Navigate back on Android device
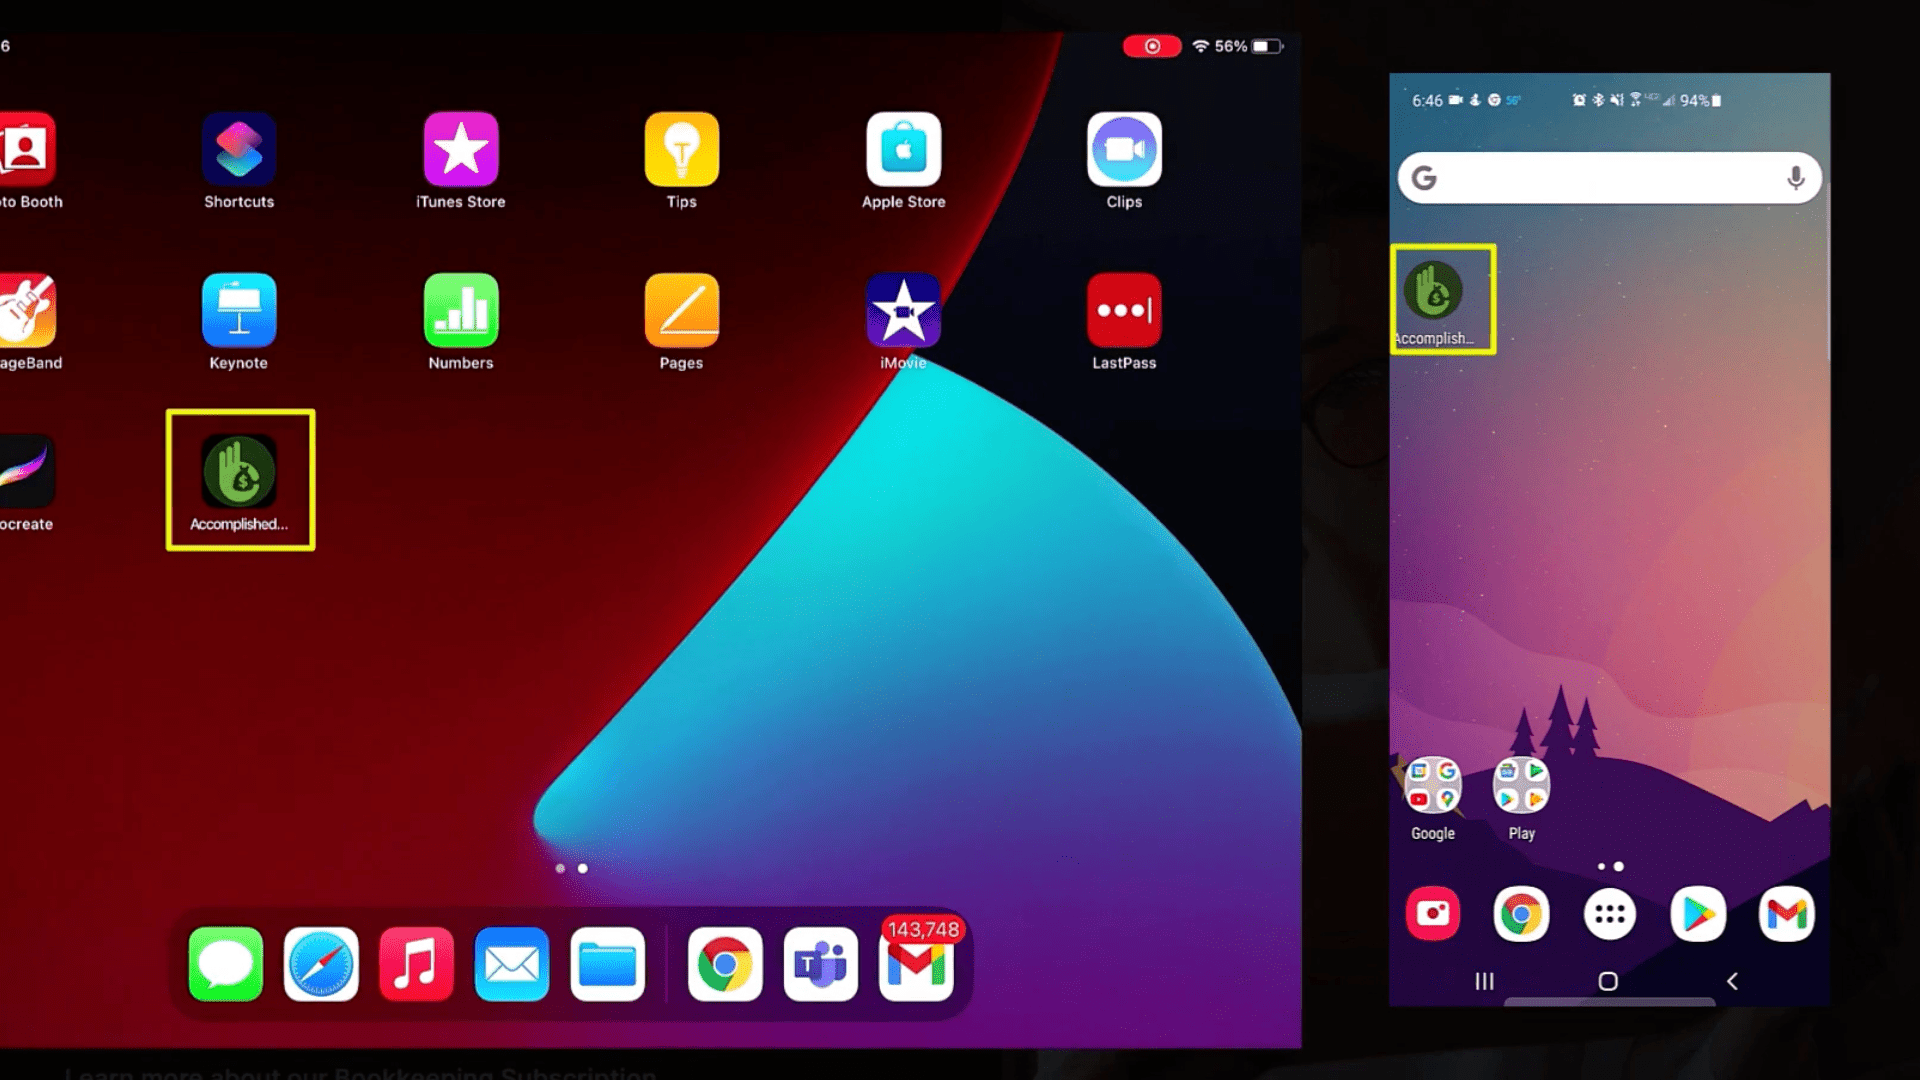Viewport: 1920px width, 1080px height. point(1731,981)
